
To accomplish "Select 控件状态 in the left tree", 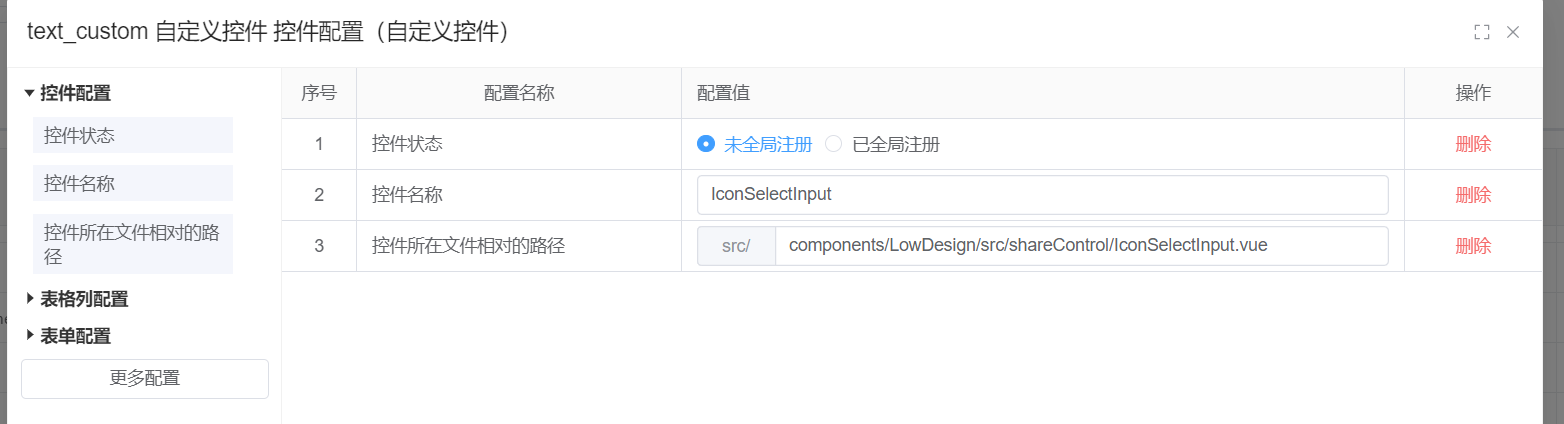I will point(132,135).
